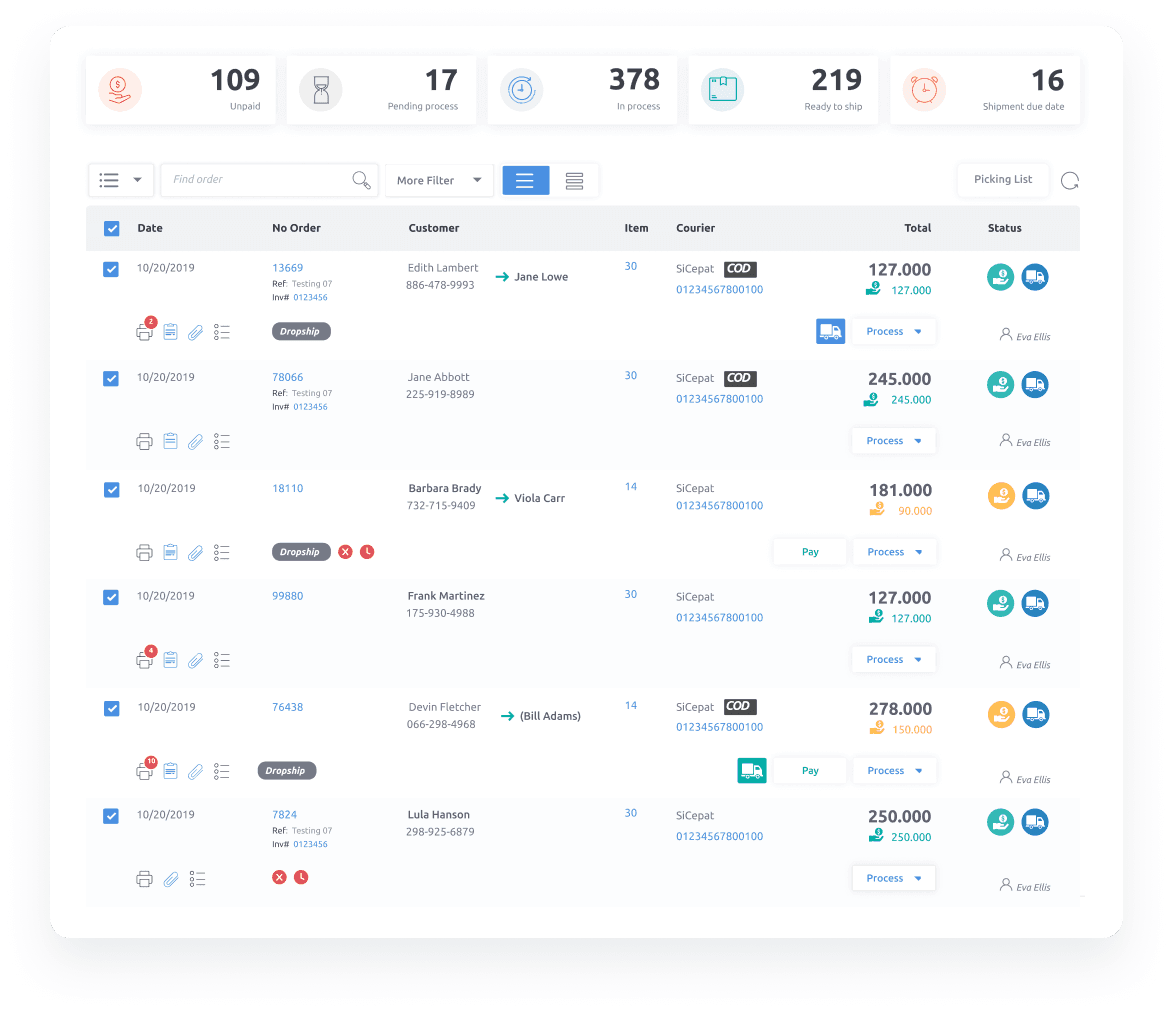Click the Picking List button
The image size is (1173, 1012).
click(x=1002, y=179)
